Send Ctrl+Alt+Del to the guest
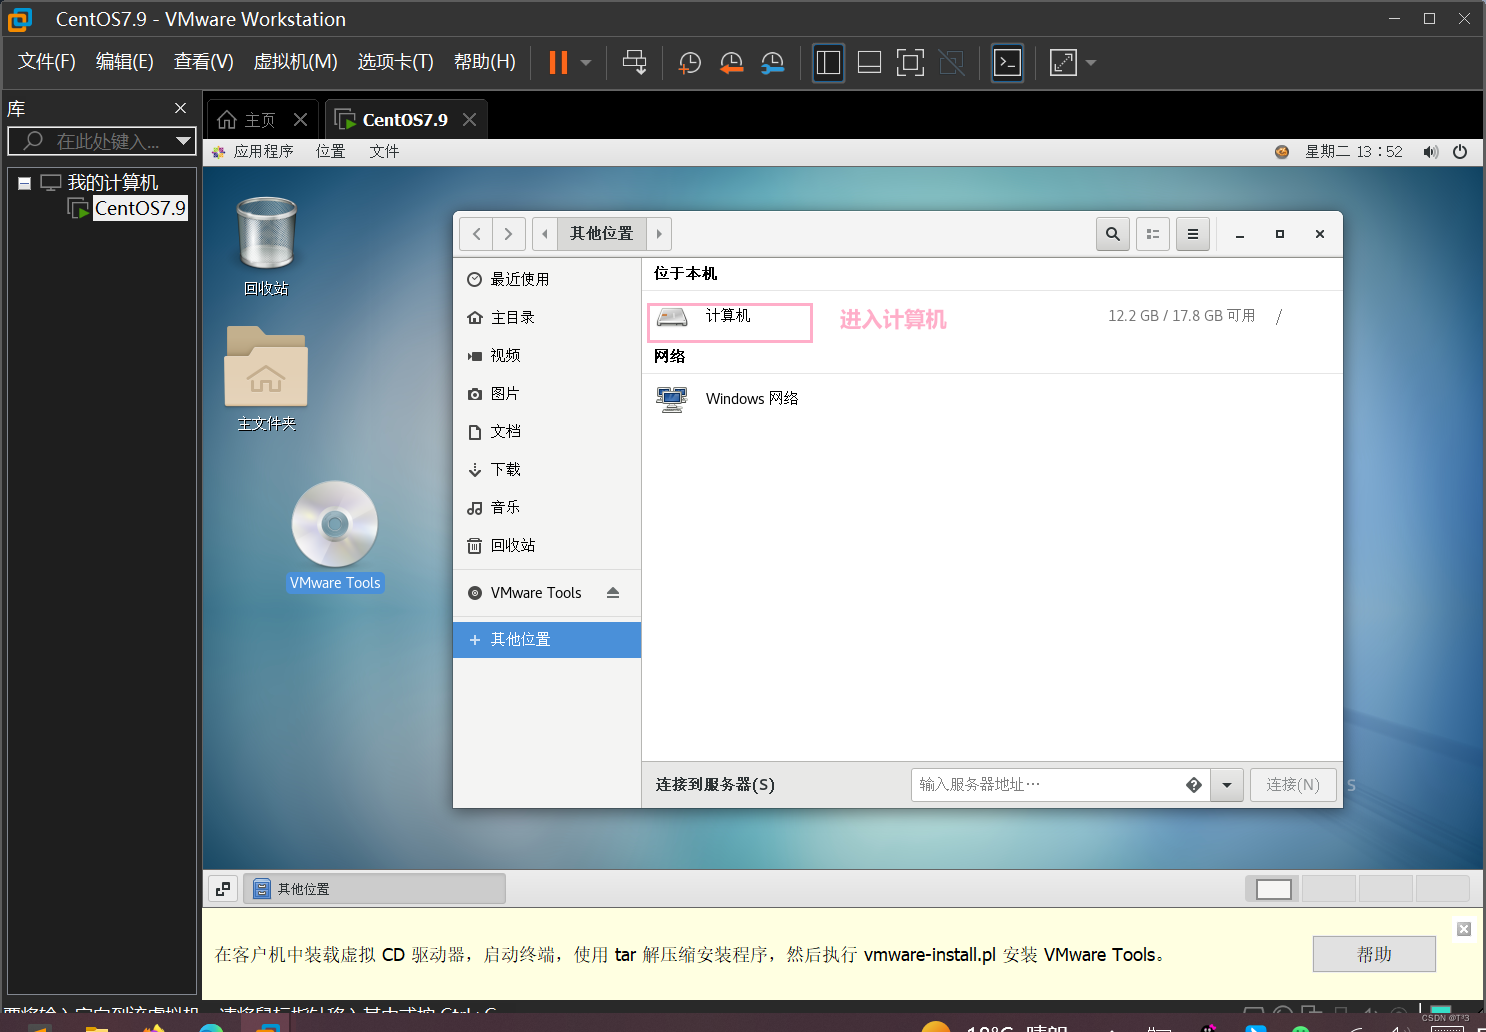 click(x=635, y=62)
